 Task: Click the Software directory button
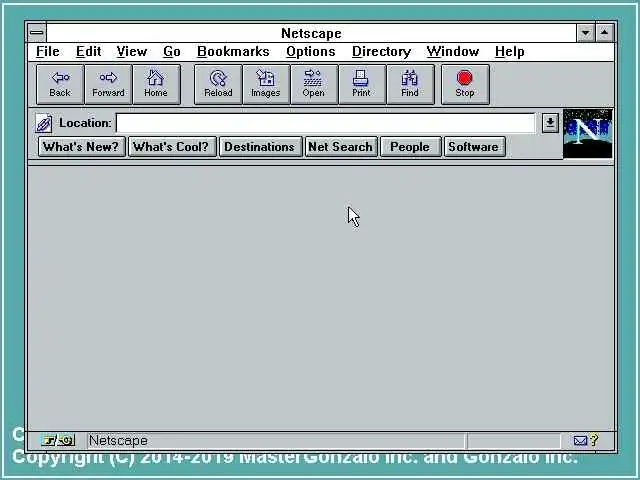coord(474,147)
